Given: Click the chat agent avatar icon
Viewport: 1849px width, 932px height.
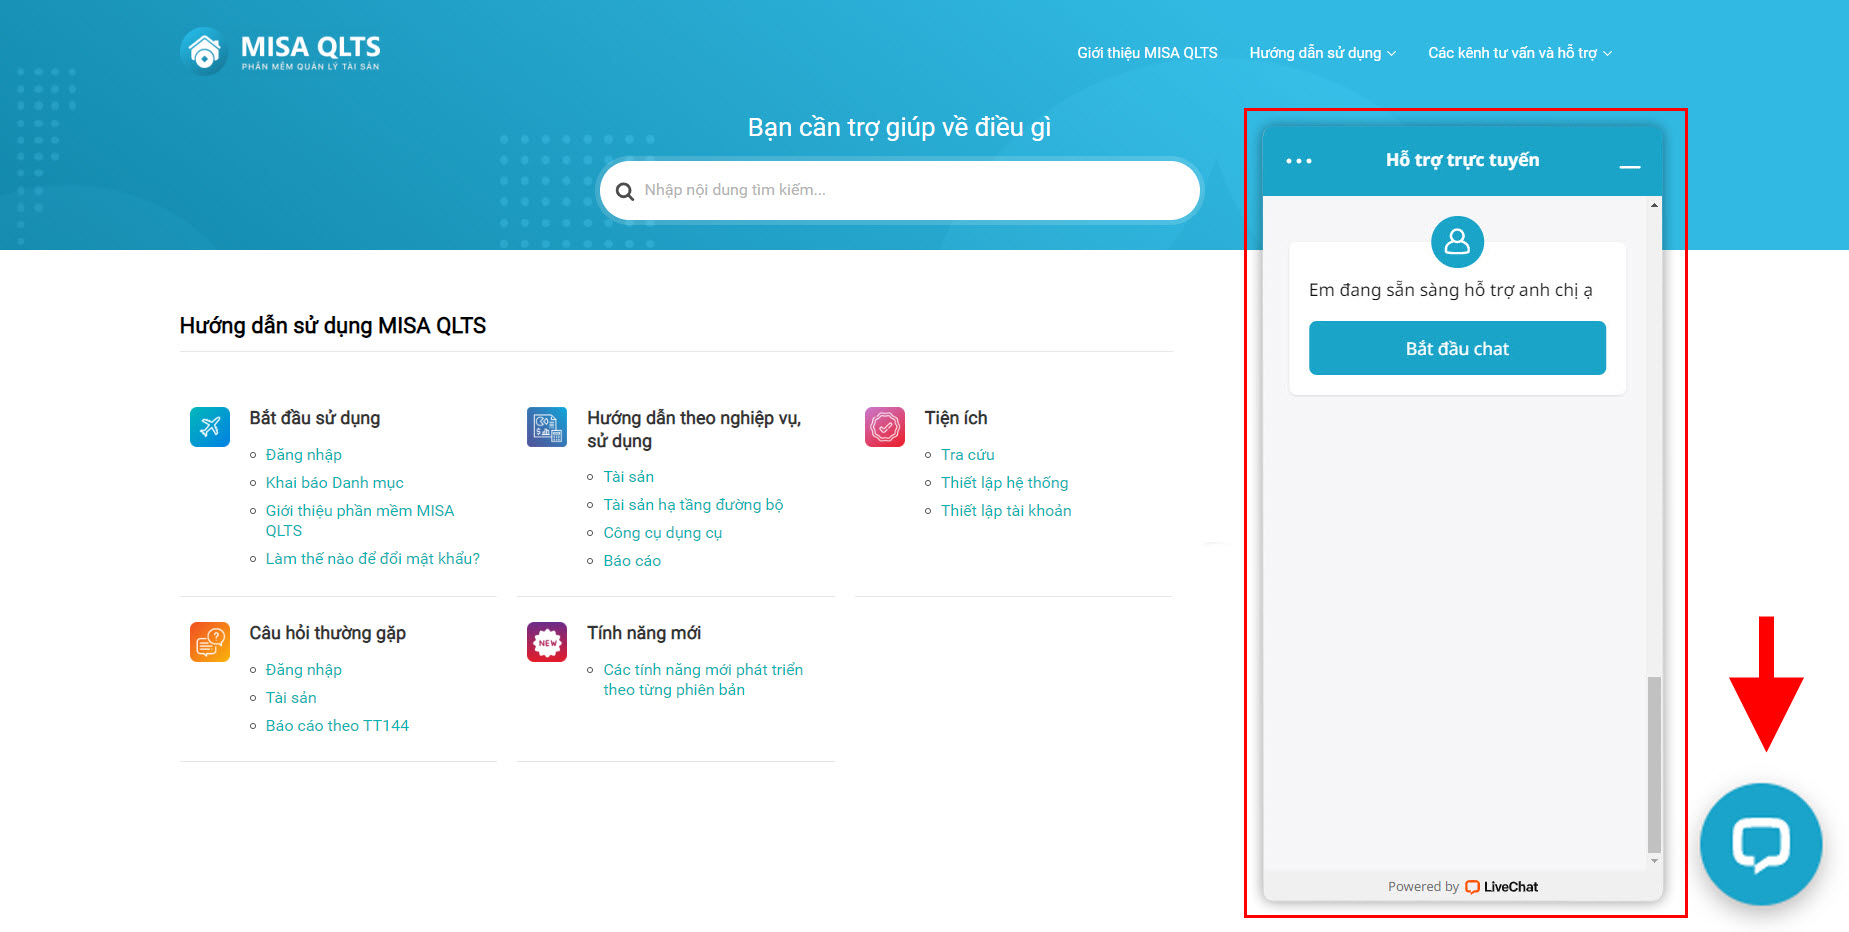Looking at the screenshot, I should coord(1457,242).
